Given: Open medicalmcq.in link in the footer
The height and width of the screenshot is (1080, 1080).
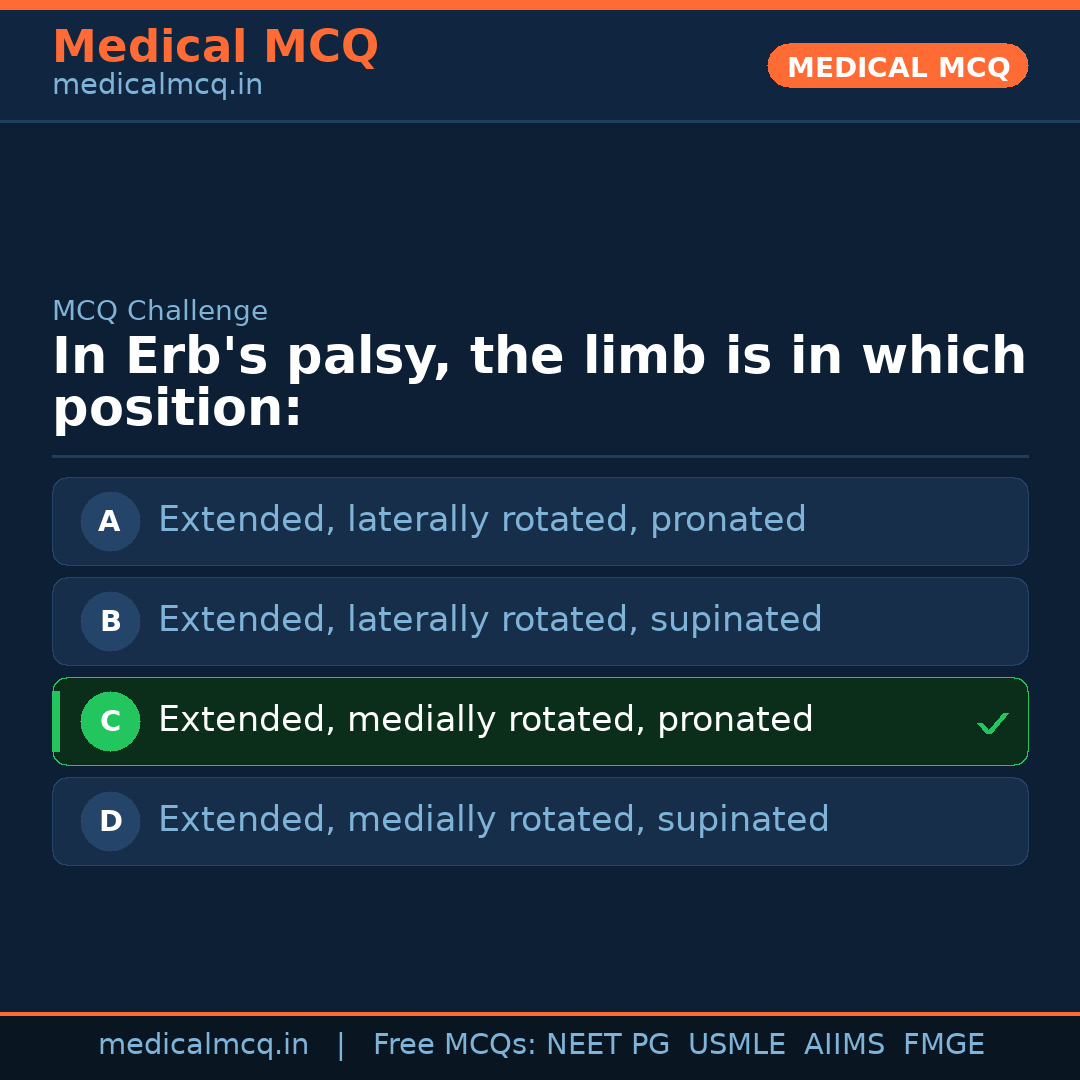Looking at the screenshot, I should pos(203,1045).
